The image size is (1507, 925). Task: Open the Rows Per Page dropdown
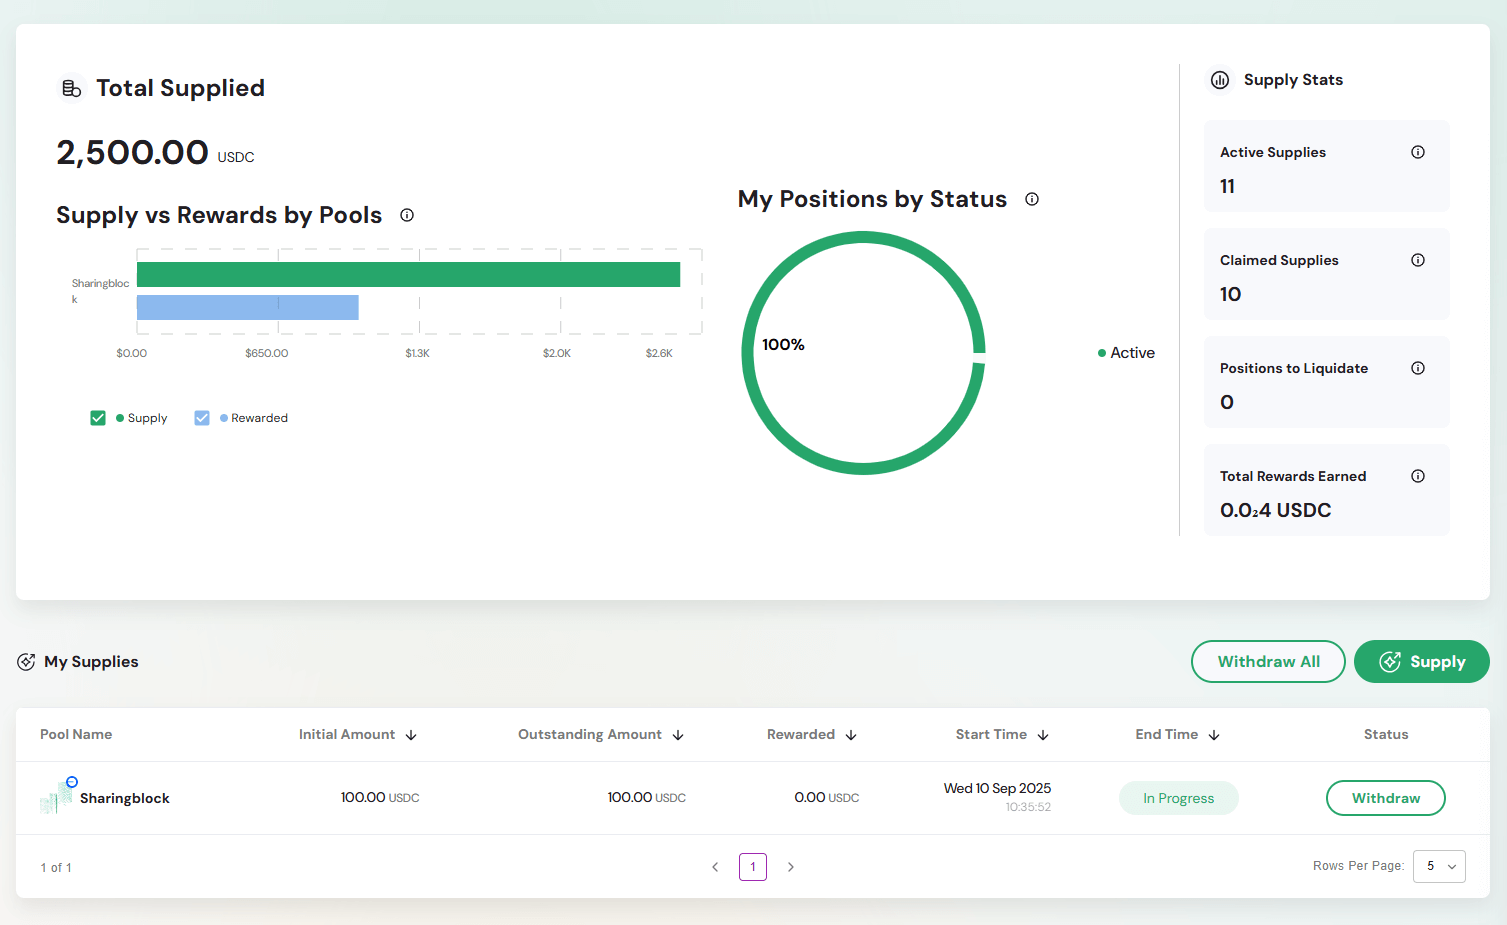click(1439, 866)
